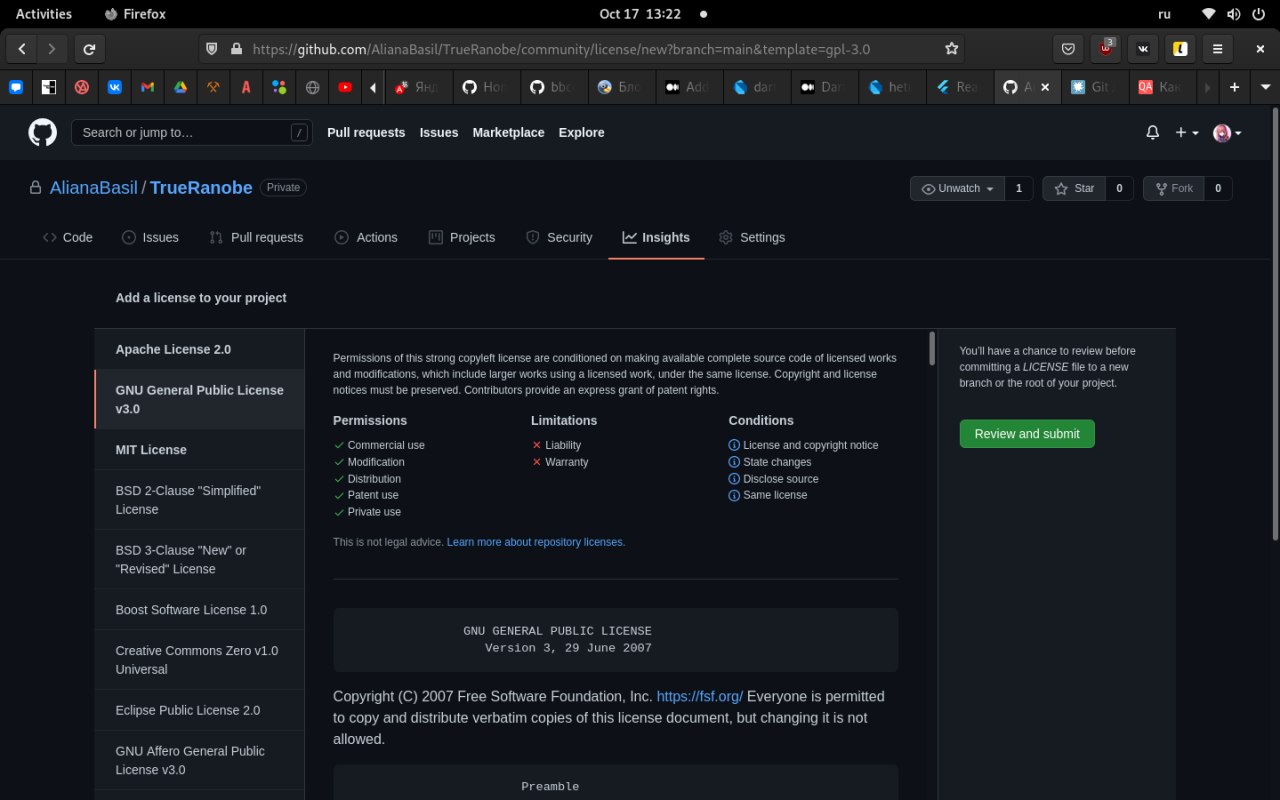Open the pinned crossed pickaxes tab
This screenshot has height=800, width=1280.
(213, 87)
